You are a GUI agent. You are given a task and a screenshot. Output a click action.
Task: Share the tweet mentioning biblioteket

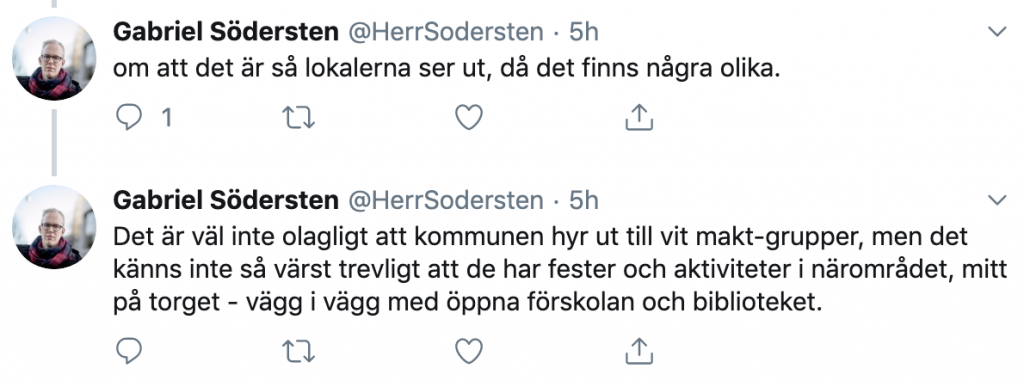point(639,350)
